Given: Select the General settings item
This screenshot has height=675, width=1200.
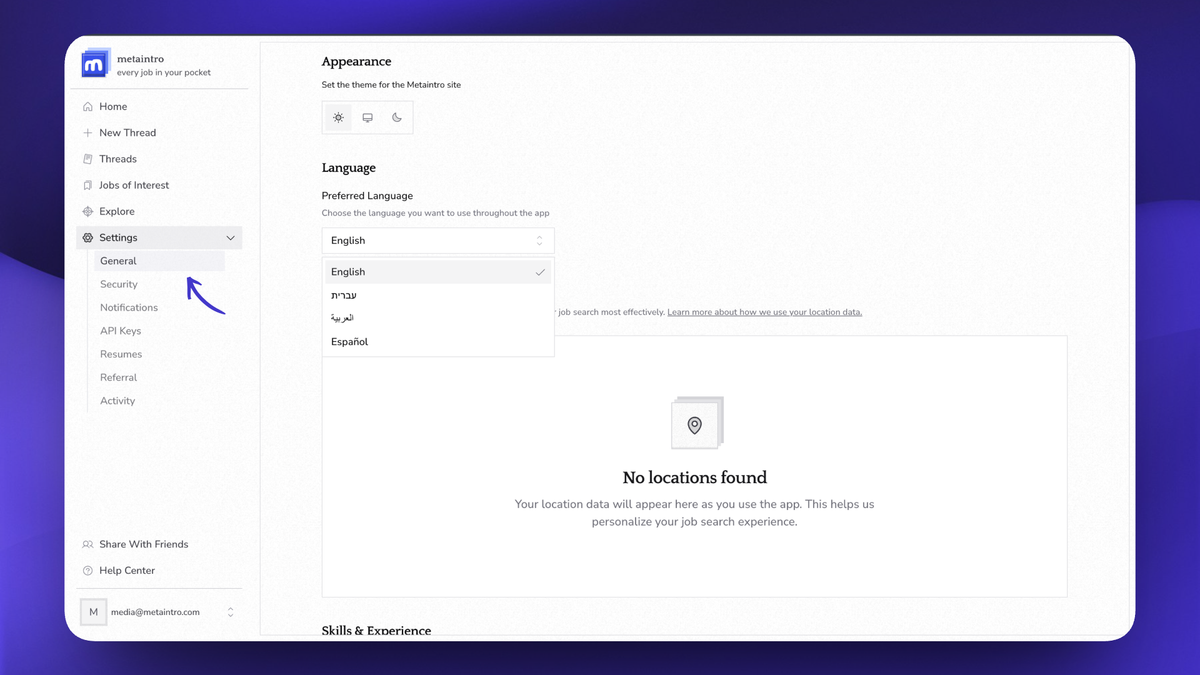Looking at the screenshot, I should [x=160, y=261].
